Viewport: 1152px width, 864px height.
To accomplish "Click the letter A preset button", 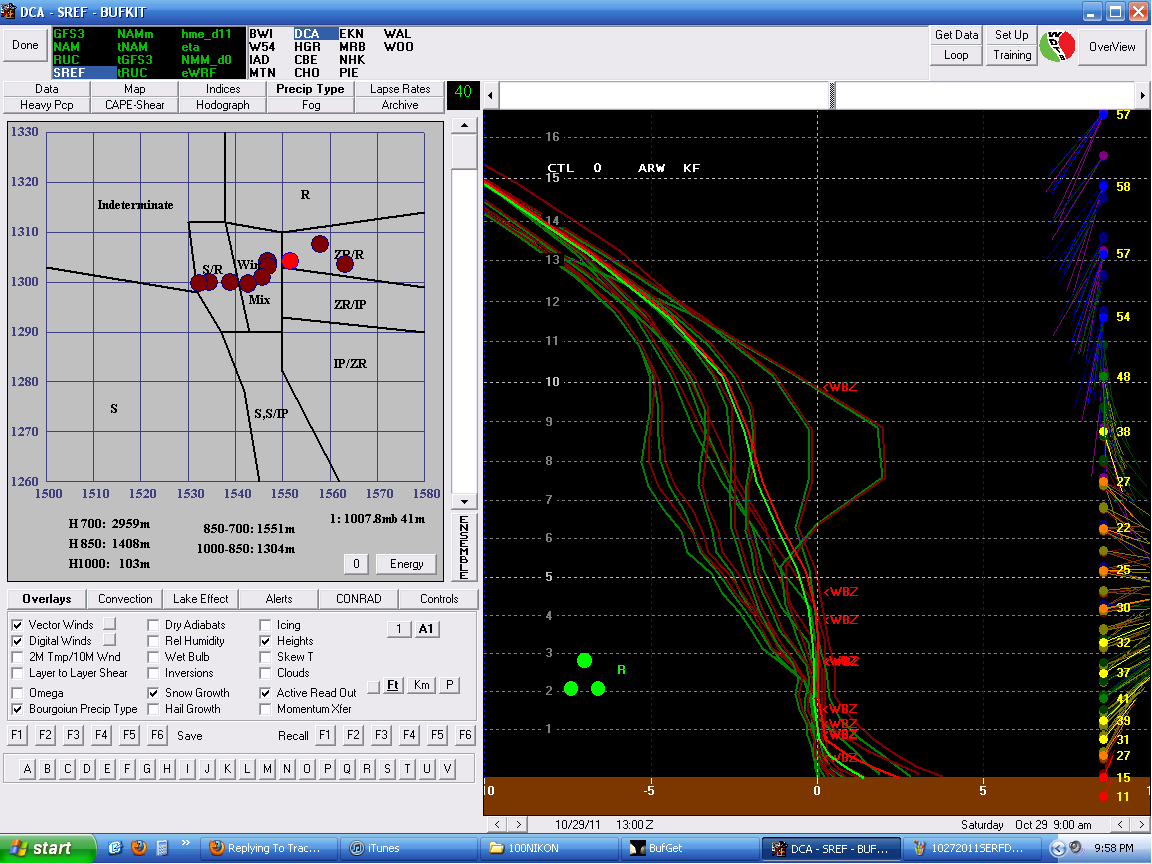I will (x=27, y=768).
